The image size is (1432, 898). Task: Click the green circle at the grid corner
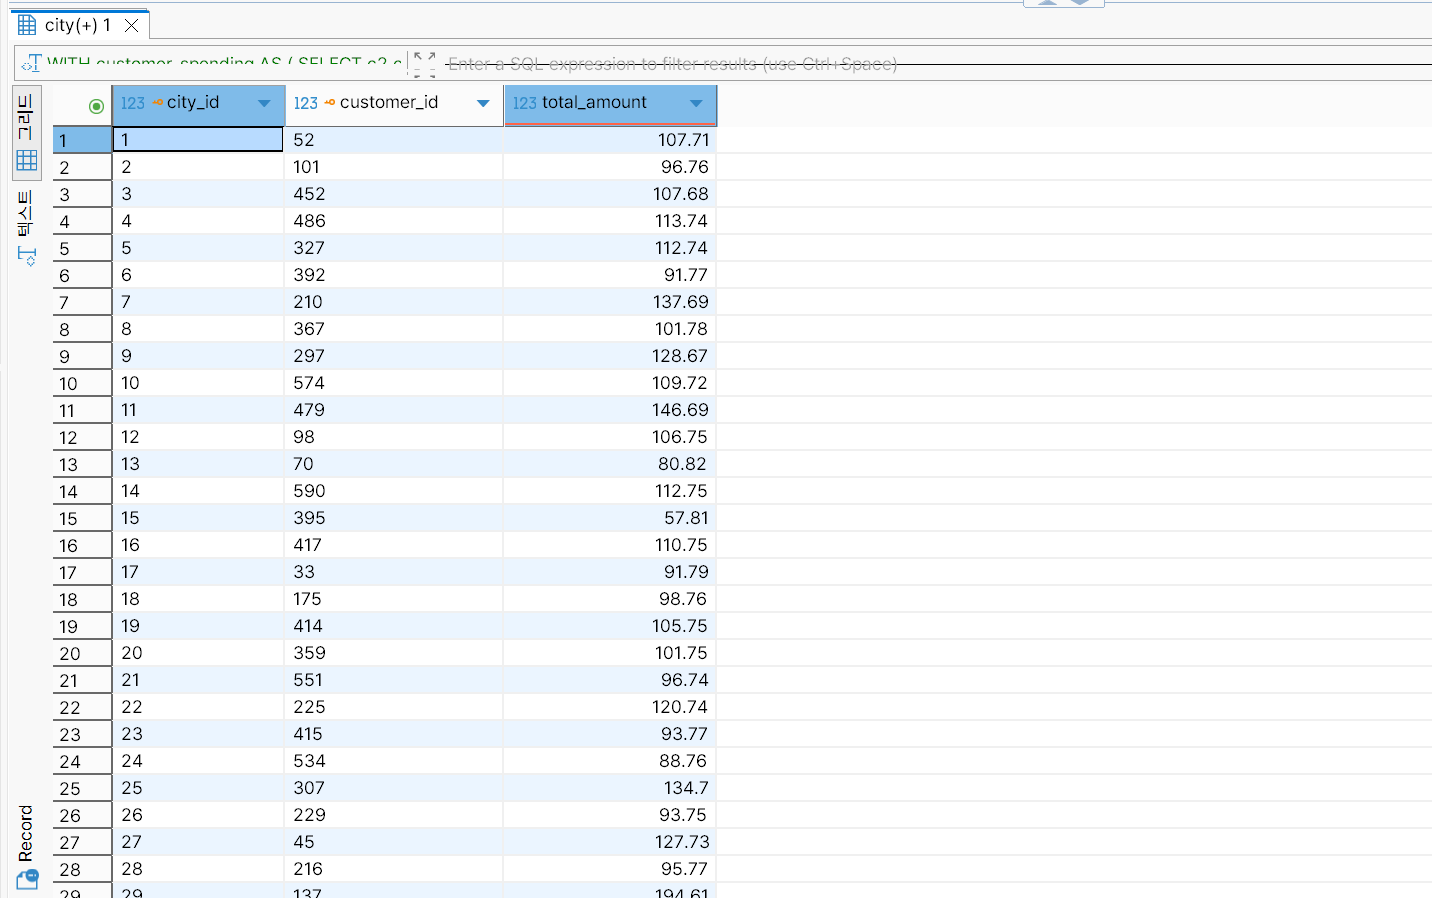point(96,106)
